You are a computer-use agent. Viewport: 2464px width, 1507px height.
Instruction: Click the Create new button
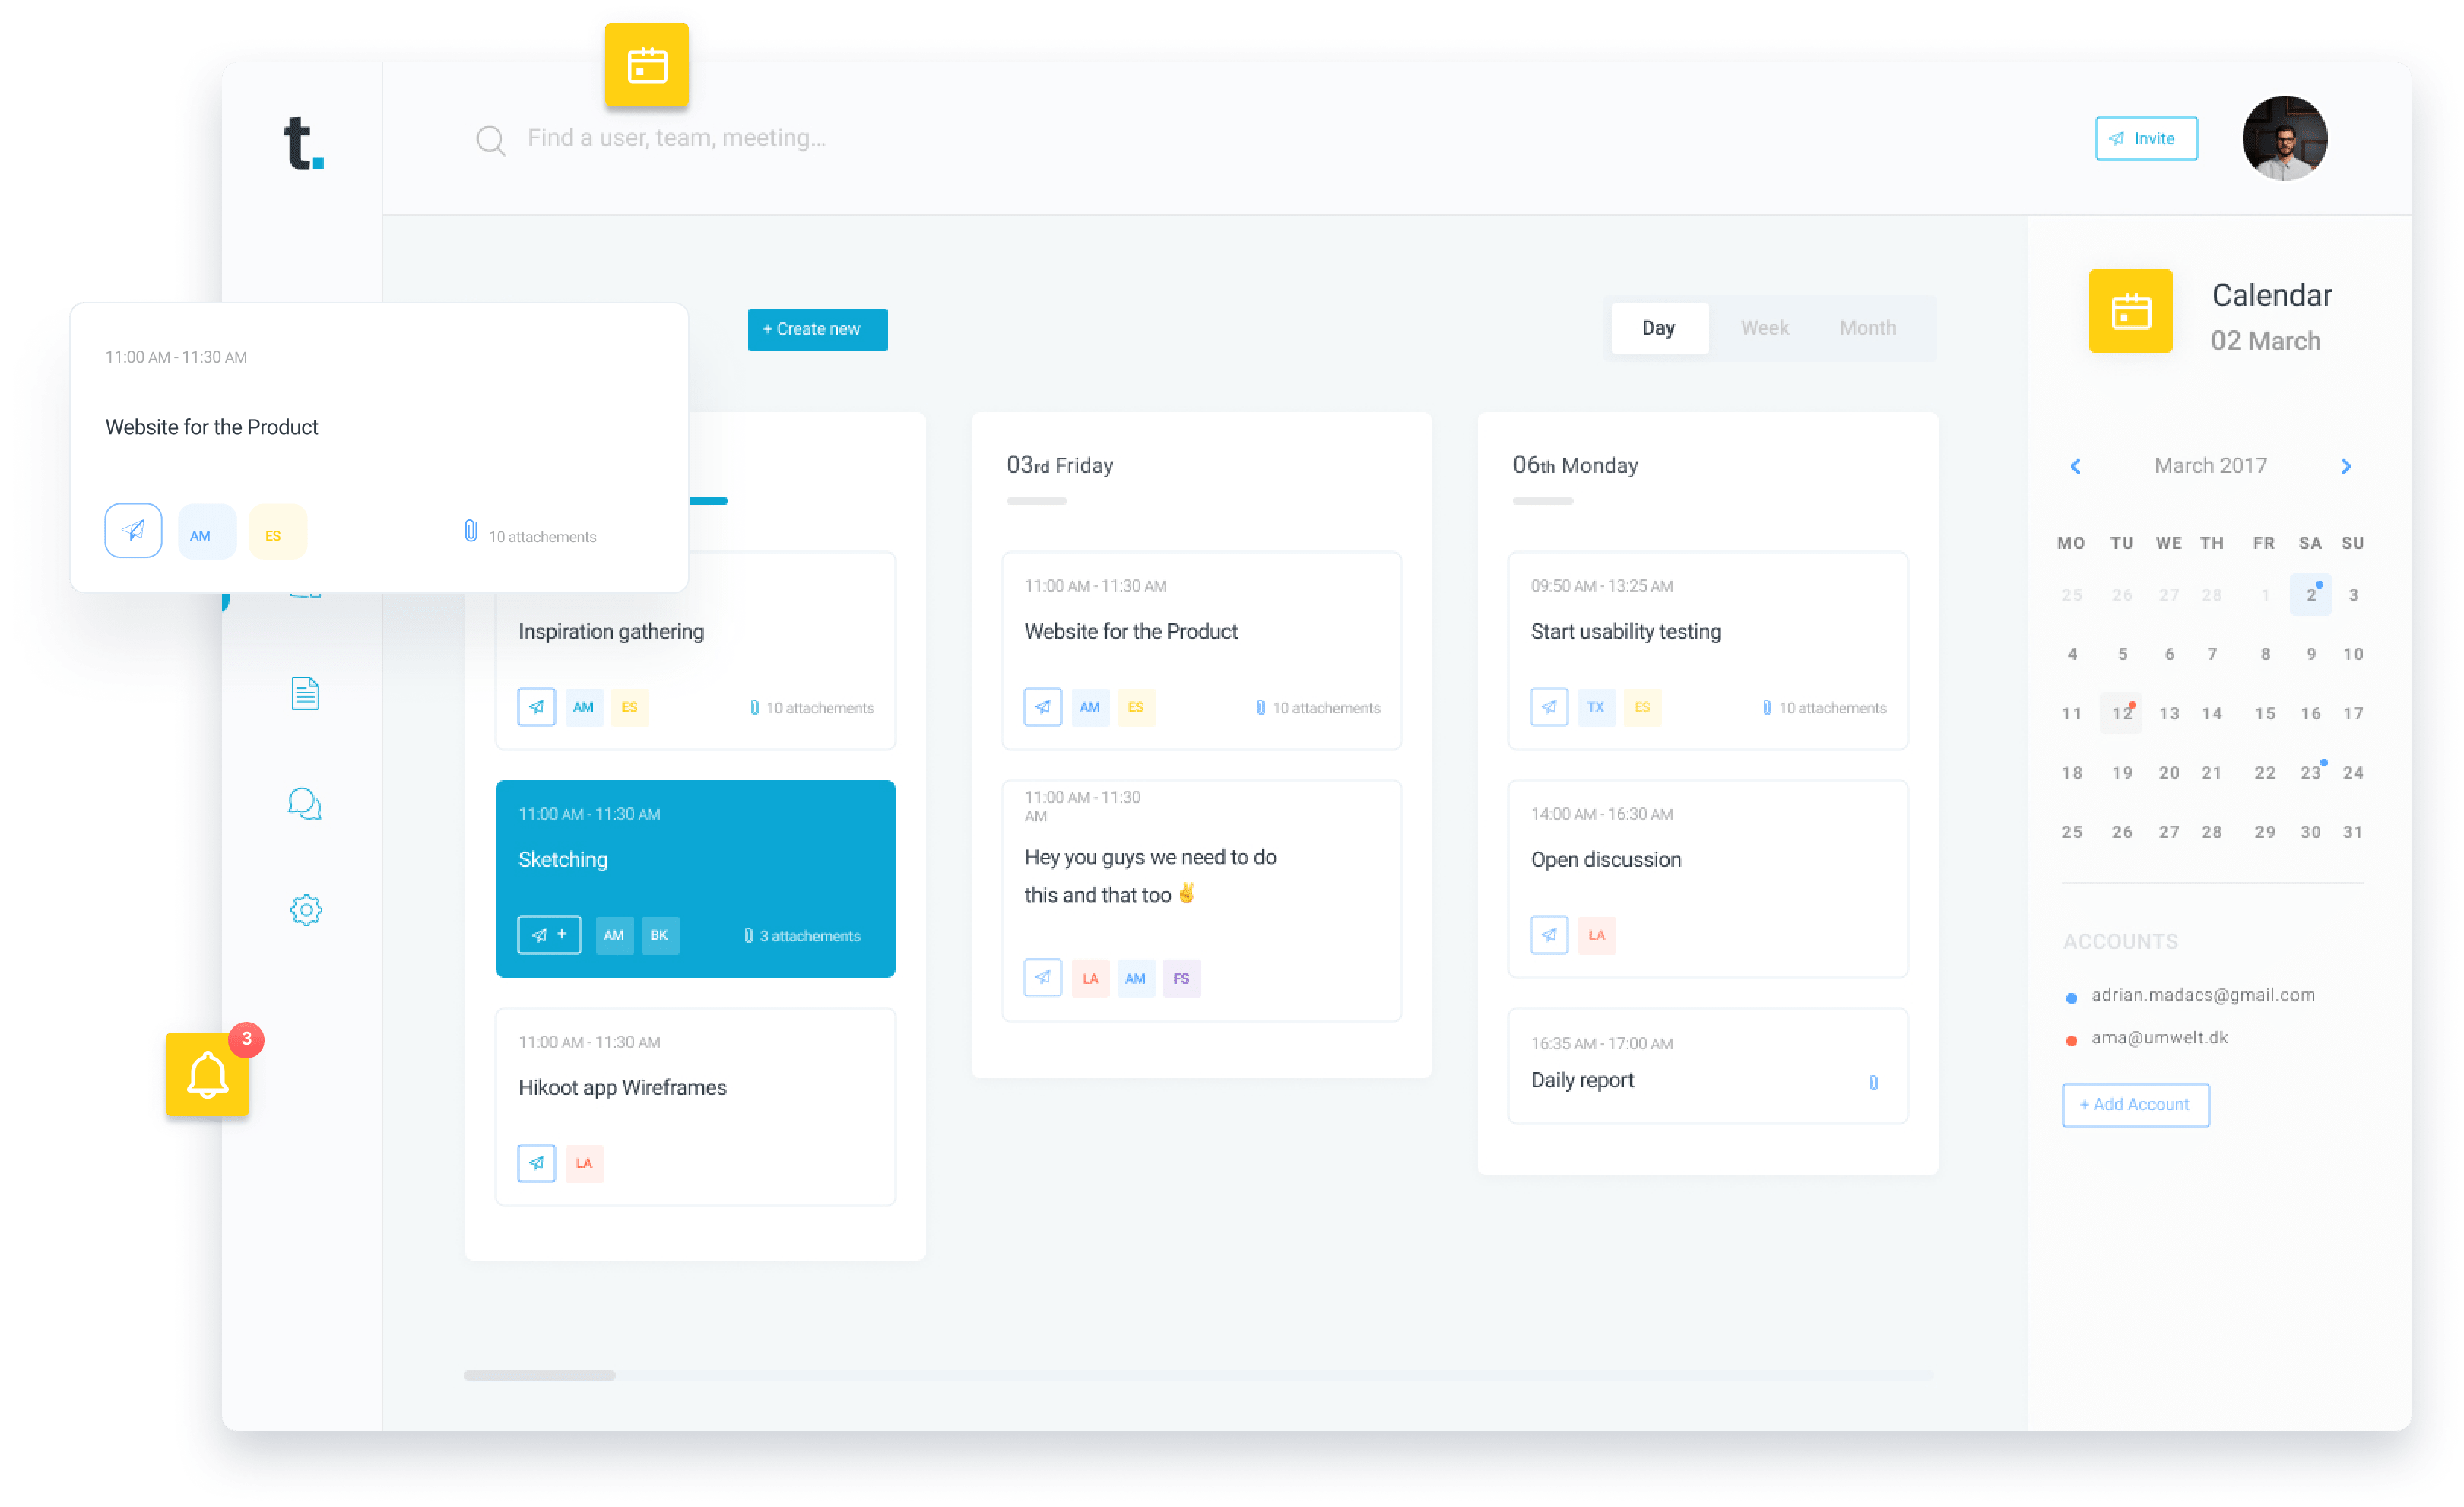(x=817, y=329)
